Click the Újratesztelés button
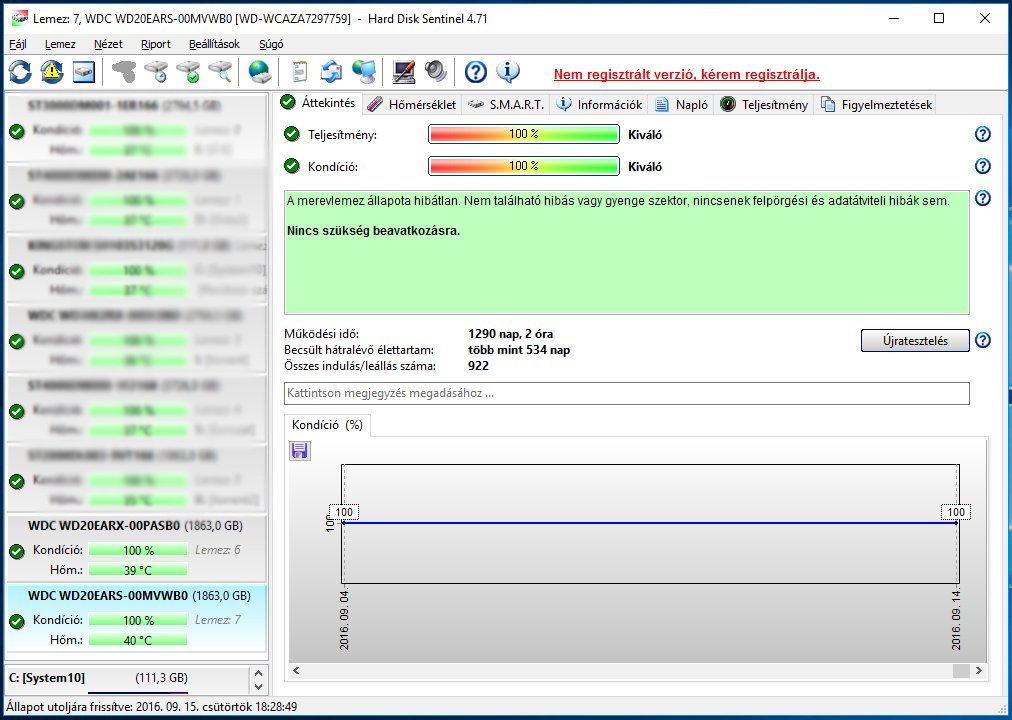This screenshot has height=720, width=1012. (x=915, y=341)
